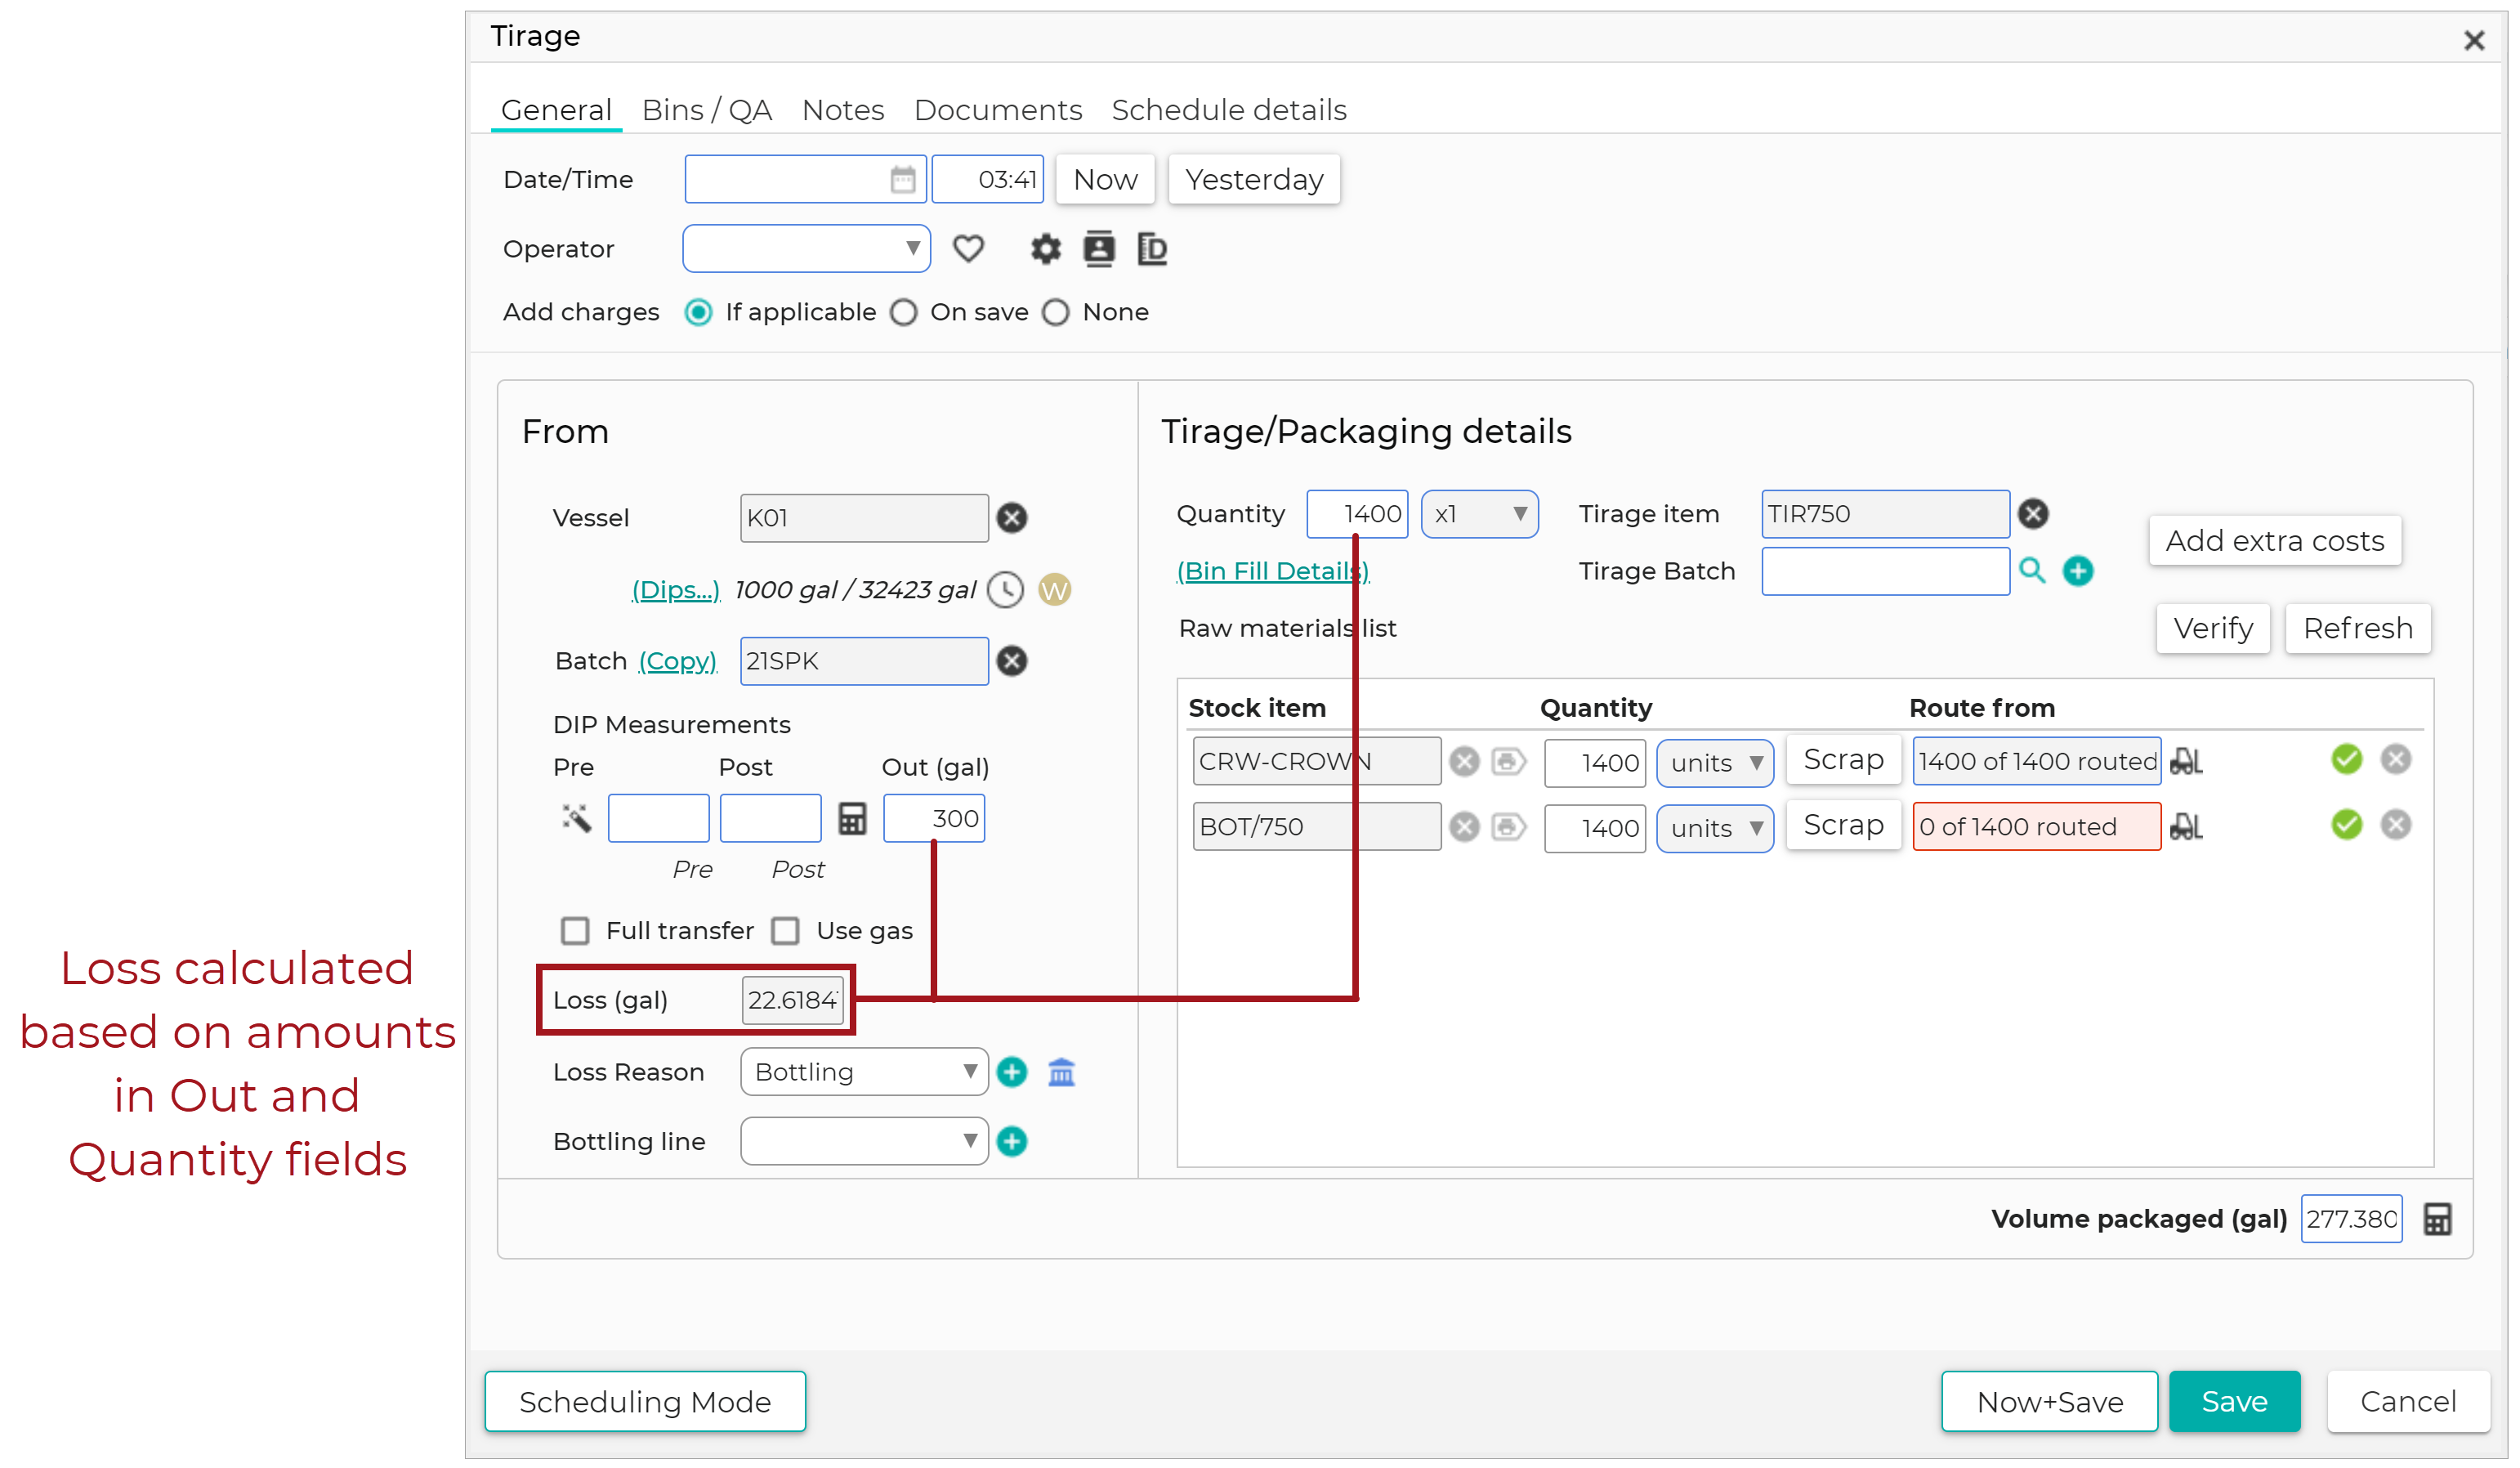The height and width of the screenshot is (1468, 2520).
Task: Clear the K01 vessel field
Action: pos(1012,518)
